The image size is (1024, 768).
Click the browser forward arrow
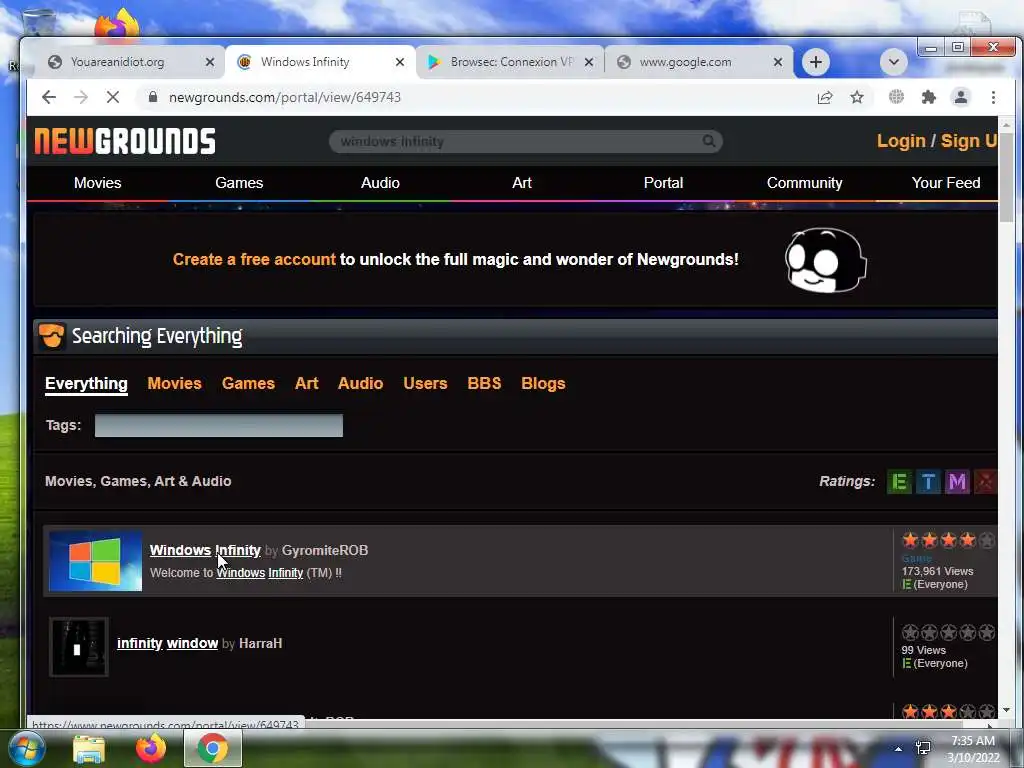(x=81, y=97)
